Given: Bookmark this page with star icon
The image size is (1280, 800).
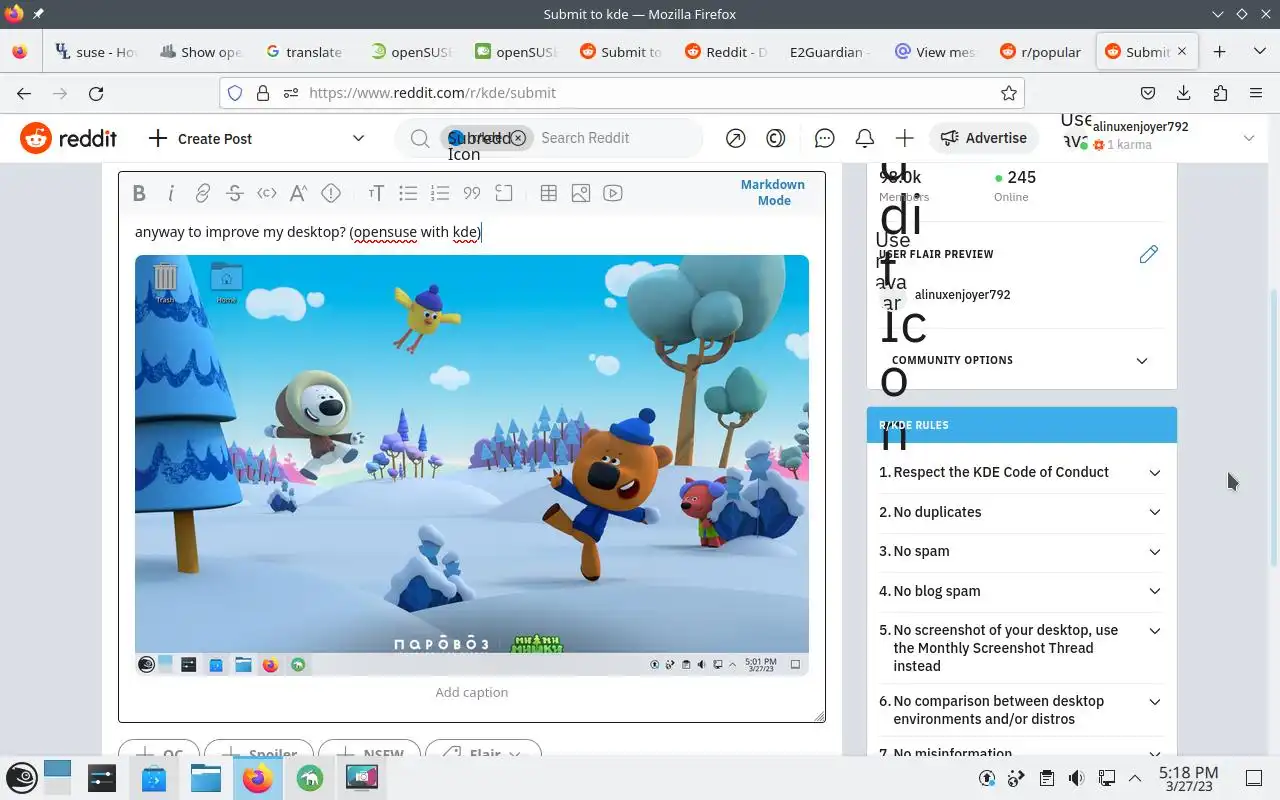Looking at the screenshot, I should [x=1009, y=93].
